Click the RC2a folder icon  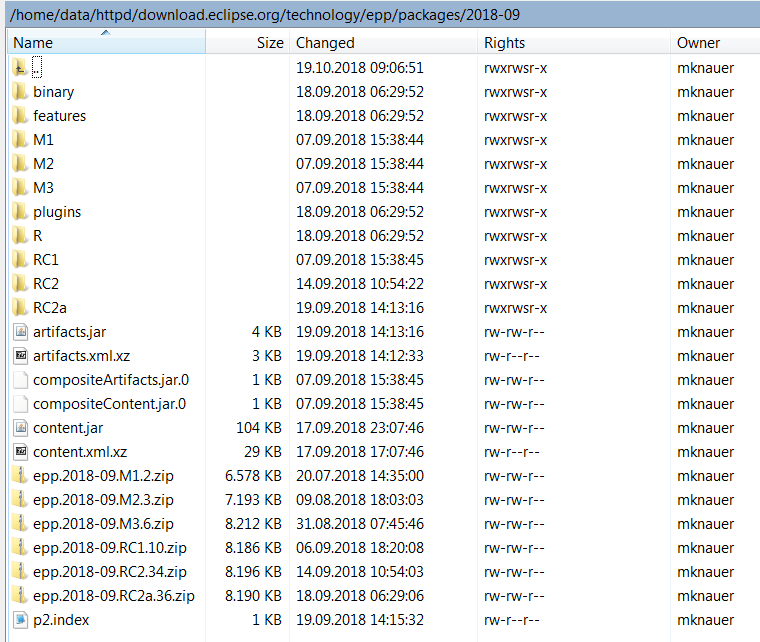pos(20,307)
